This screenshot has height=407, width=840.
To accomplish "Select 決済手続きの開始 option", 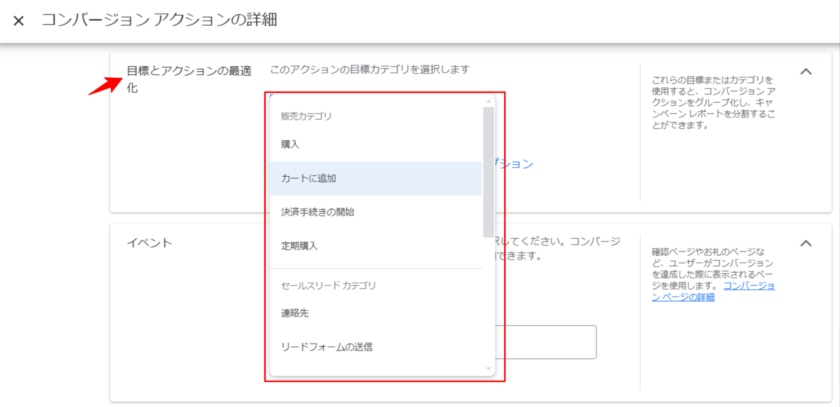I will pos(318,212).
